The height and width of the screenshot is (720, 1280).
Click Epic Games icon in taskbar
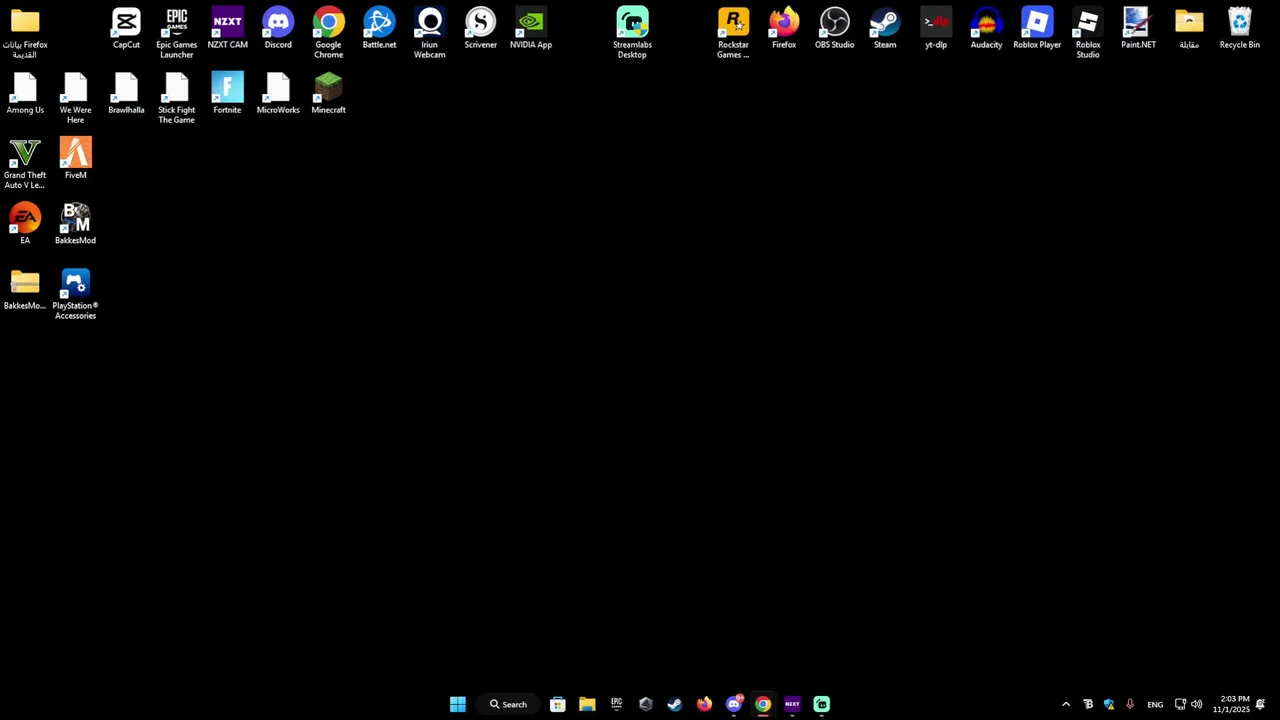pyautogui.click(x=616, y=704)
